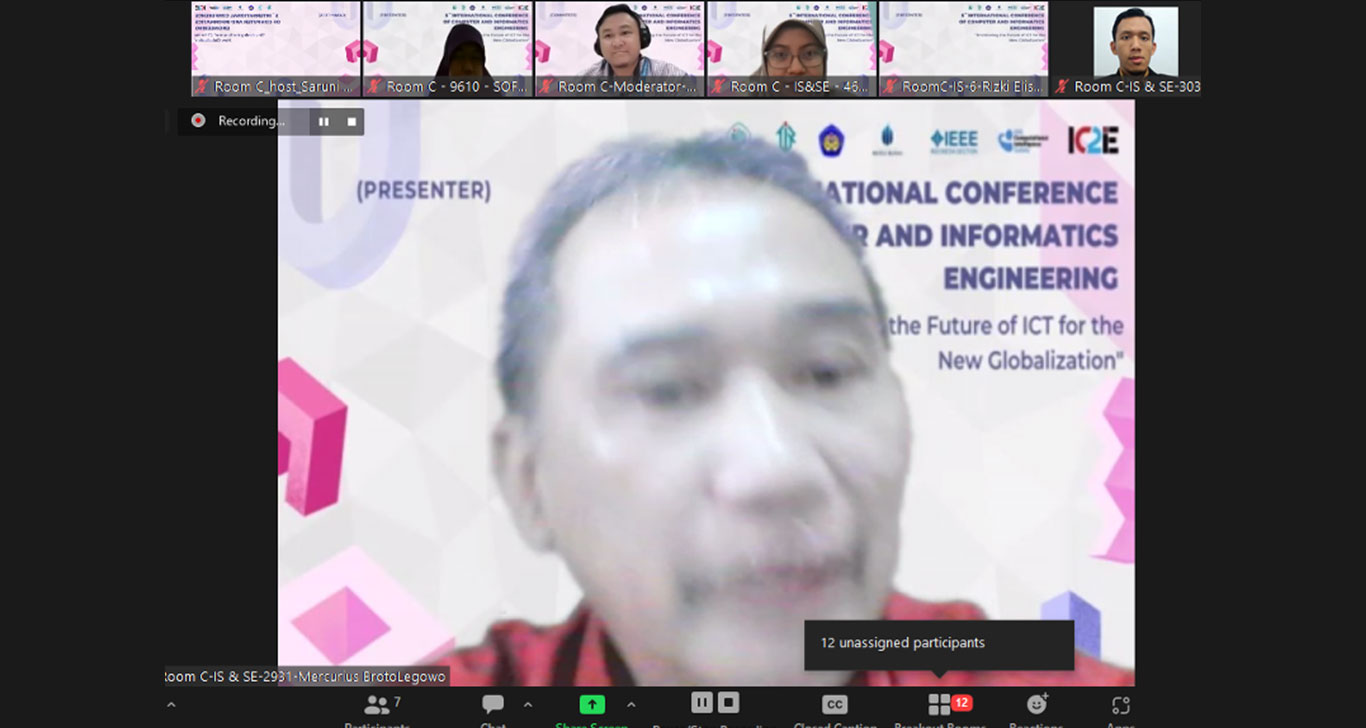Stop recording from the top-left recording bar
This screenshot has height=728, width=1366.
point(352,121)
